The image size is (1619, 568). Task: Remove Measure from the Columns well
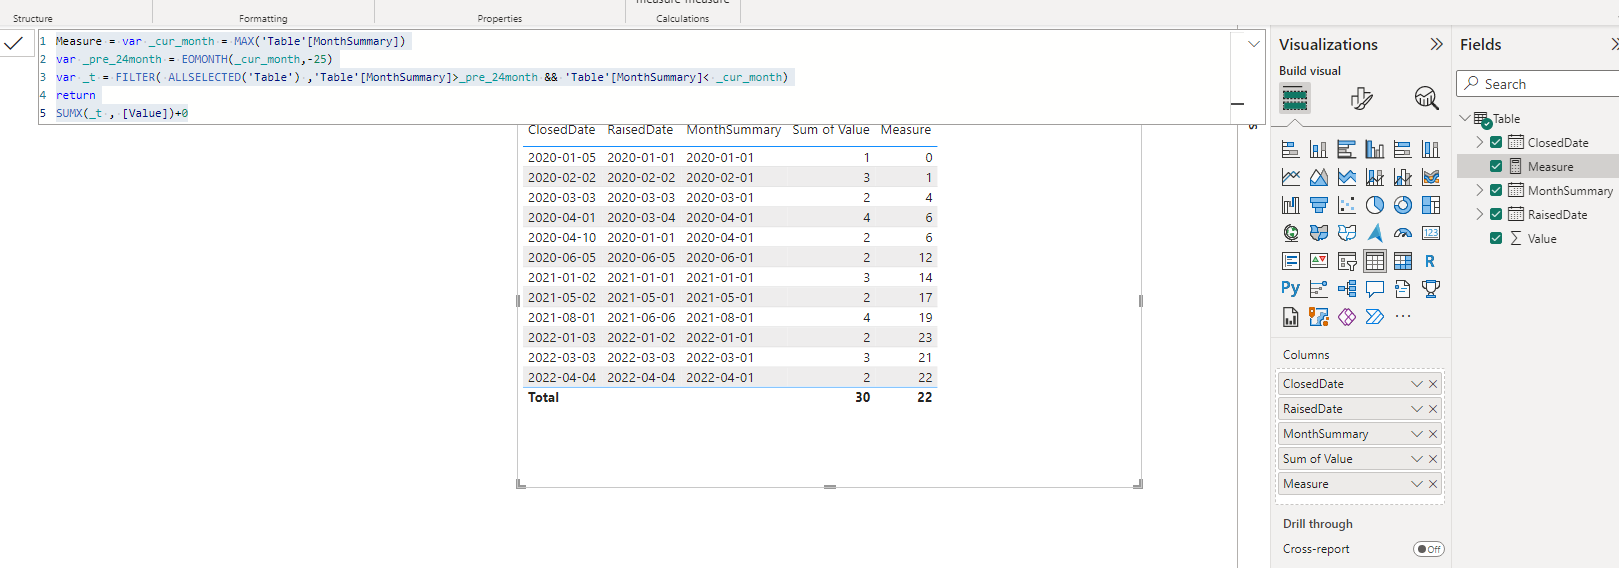[x=1433, y=484]
